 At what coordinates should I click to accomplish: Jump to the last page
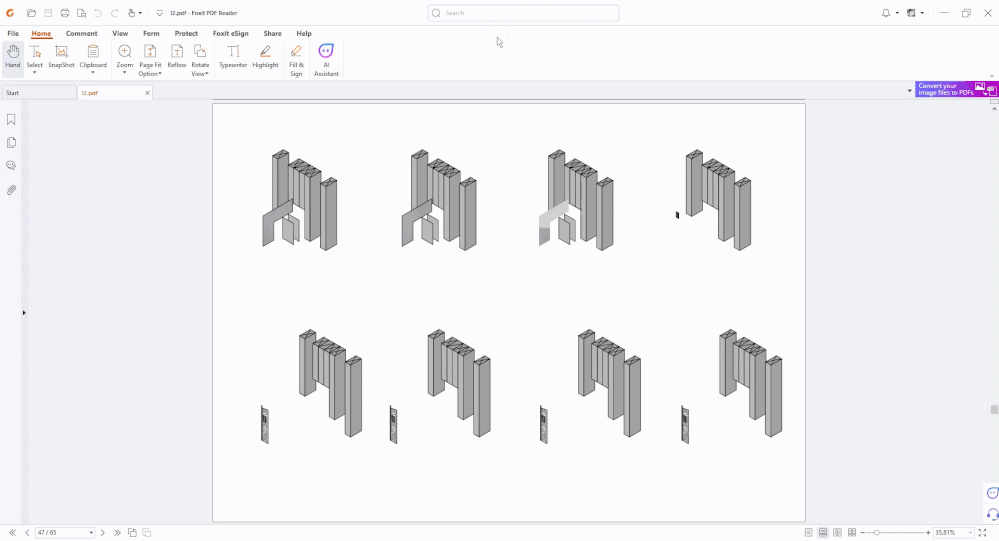[117, 533]
